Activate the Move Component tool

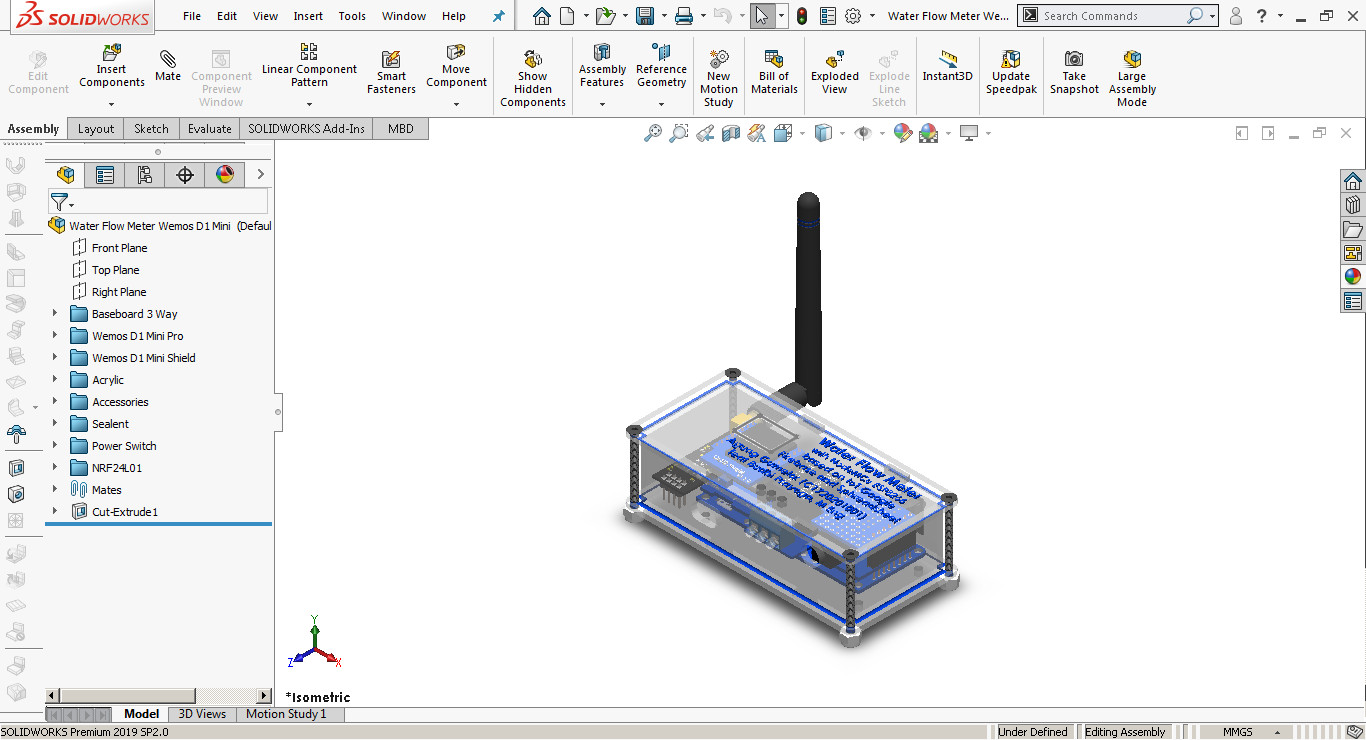click(x=456, y=64)
